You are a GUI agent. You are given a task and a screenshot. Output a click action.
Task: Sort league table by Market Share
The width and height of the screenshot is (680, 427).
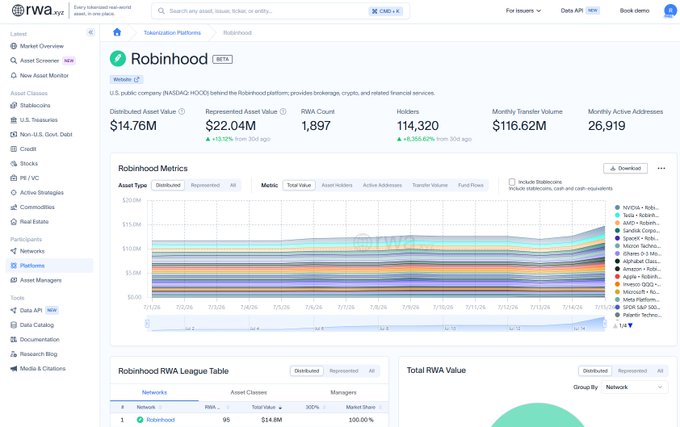pos(363,407)
